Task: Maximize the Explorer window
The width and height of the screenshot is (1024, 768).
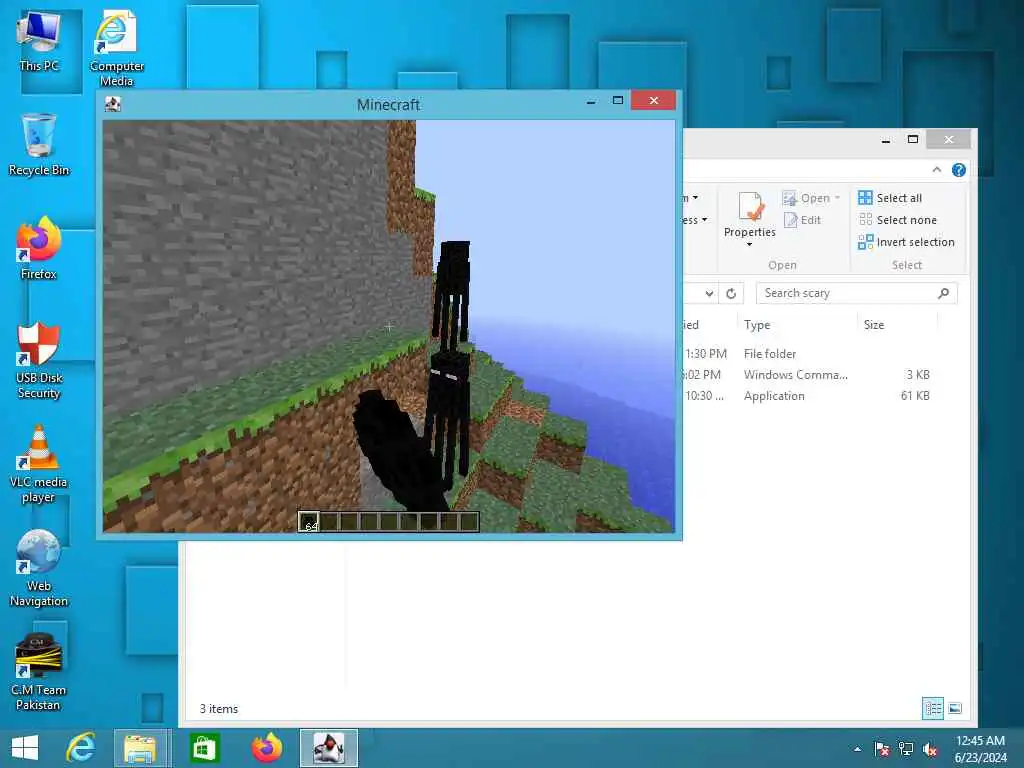Action: click(x=913, y=139)
